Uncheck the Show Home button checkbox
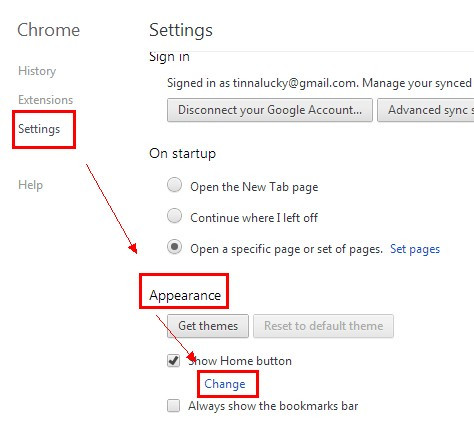This screenshot has width=474, height=422. tap(173, 361)
